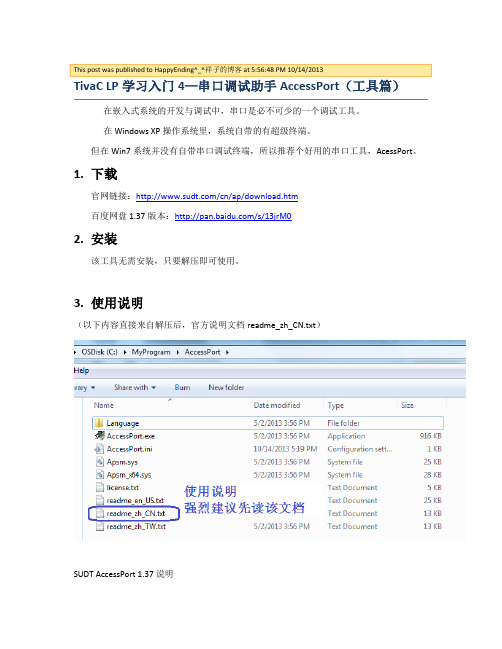502x649 pixels.
Task: Click the readme_en_US.txt file icon
Action: 99,500
